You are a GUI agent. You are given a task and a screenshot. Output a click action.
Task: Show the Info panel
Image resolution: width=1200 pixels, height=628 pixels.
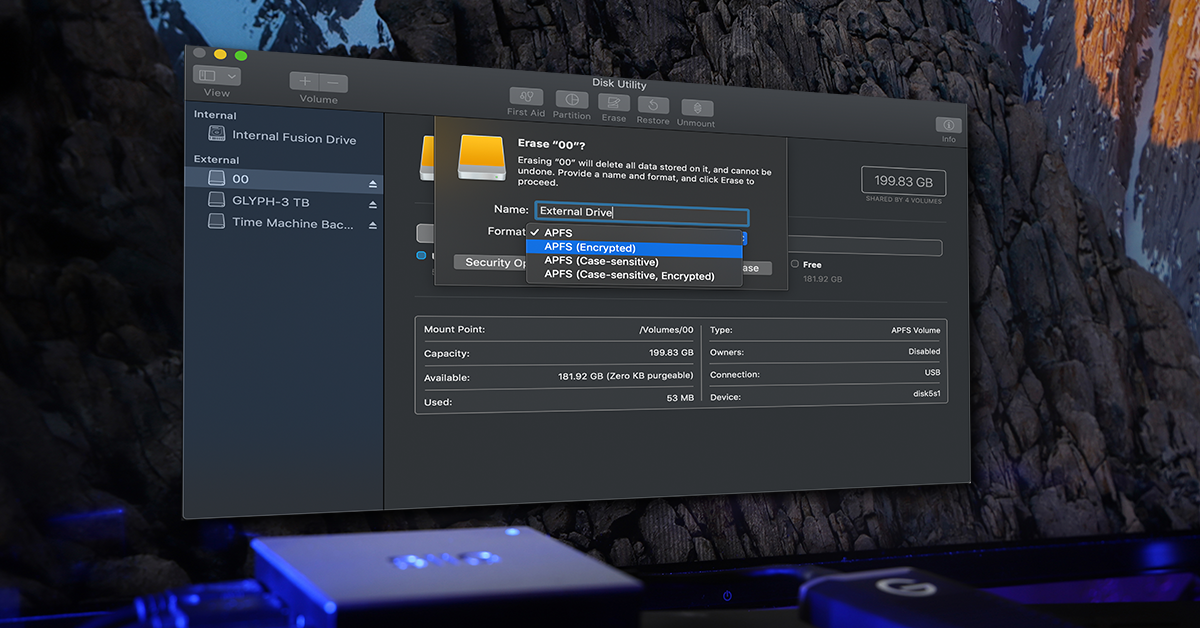pyautogui.click(x=948, y=125)
